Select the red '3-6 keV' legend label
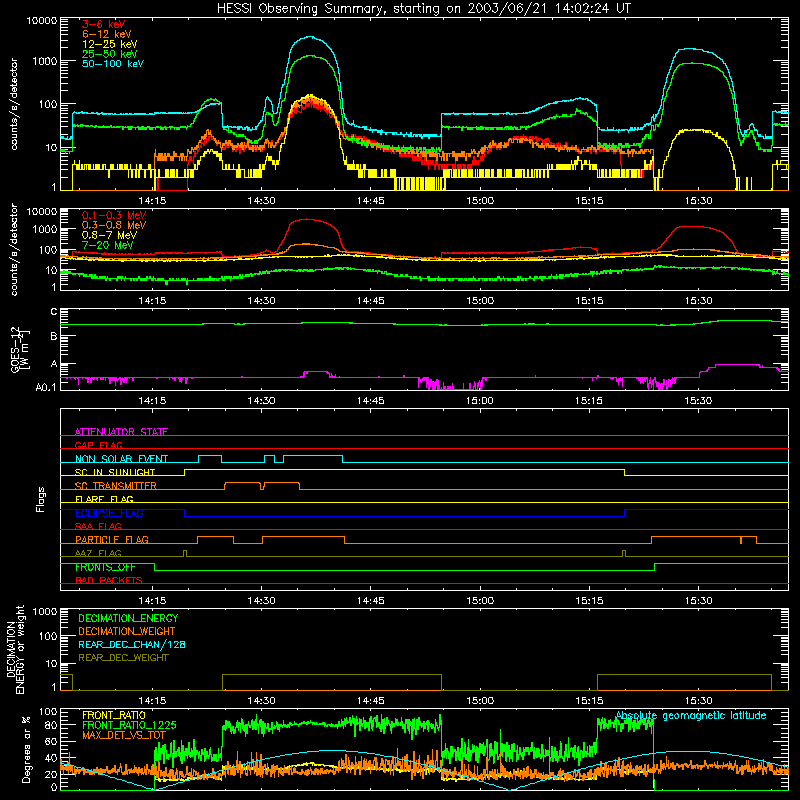The height and width of the screenshot is (800, 800). (103, 24)
